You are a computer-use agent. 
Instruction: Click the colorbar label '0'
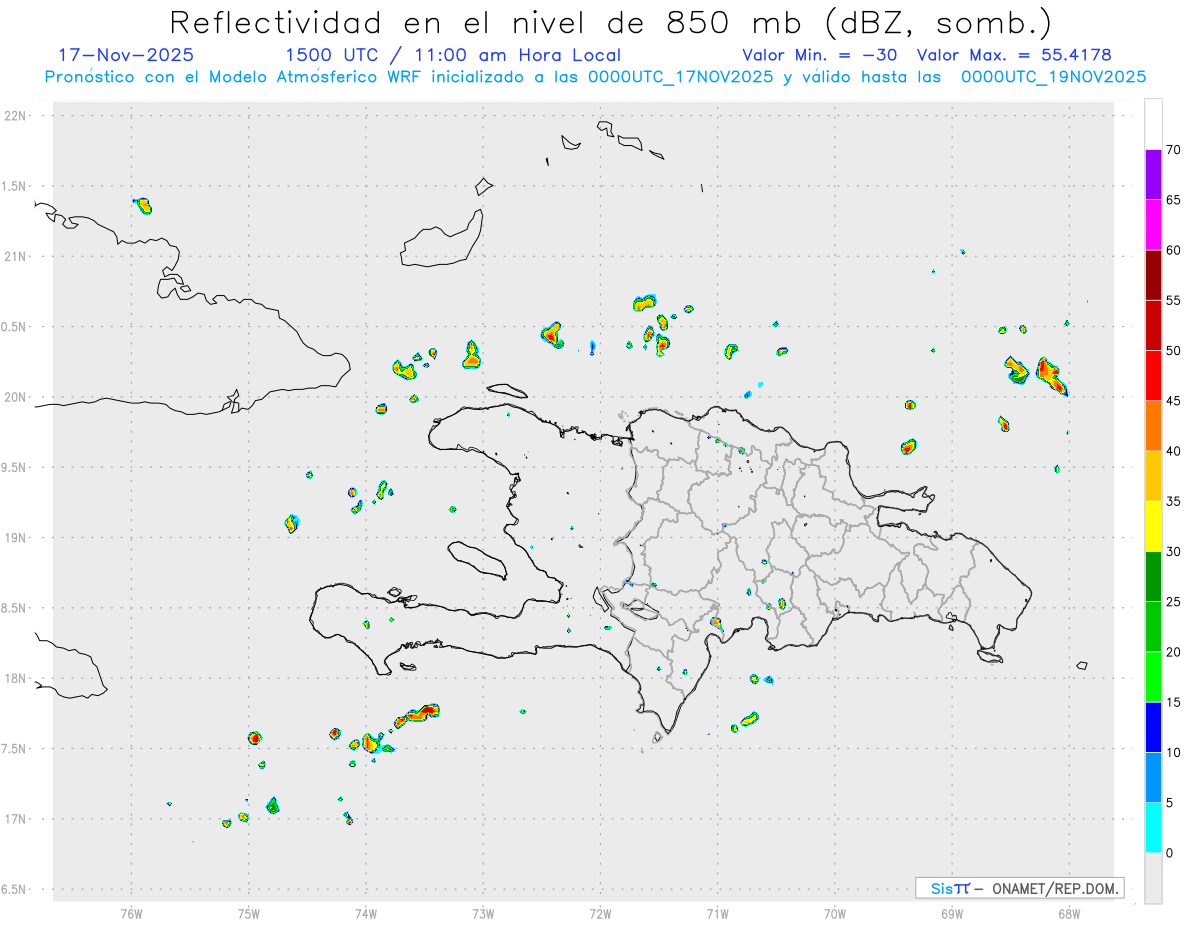coord(1169,853)
